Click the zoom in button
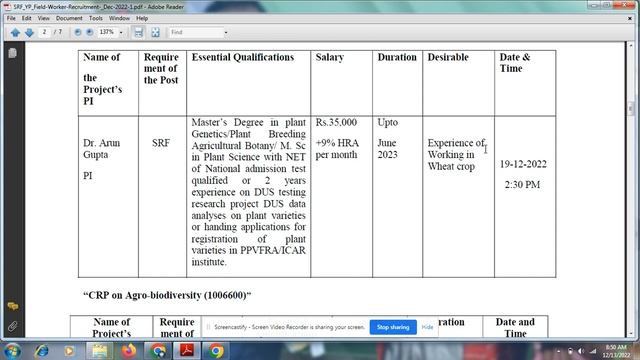This screenshot has width=640, height=360. [90, 32]
